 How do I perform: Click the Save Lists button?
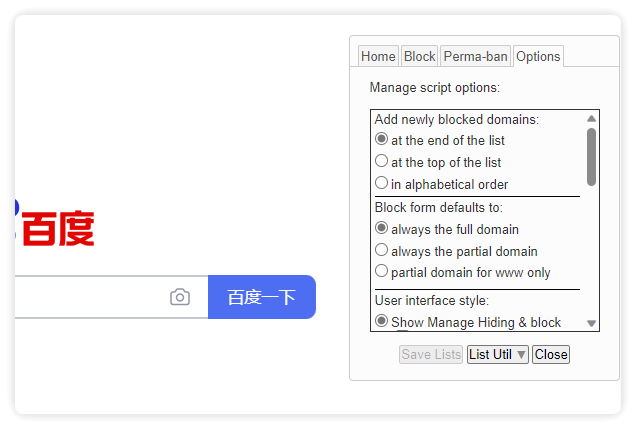431,354
